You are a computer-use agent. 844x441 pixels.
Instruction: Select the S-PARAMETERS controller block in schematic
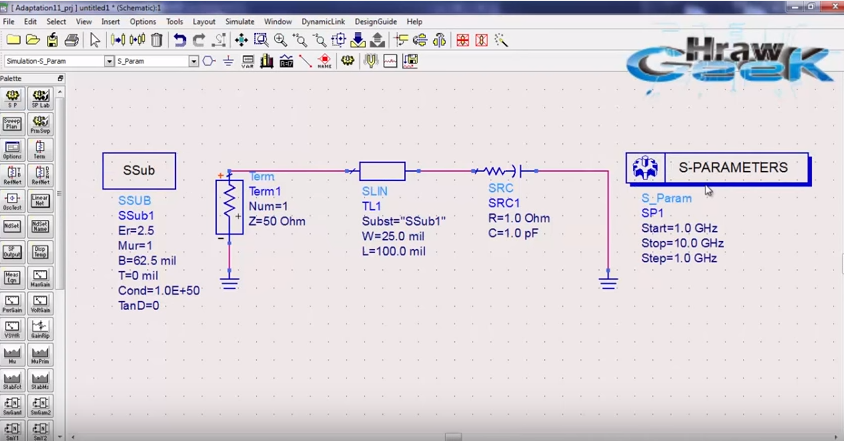click(x=718, y=168)
